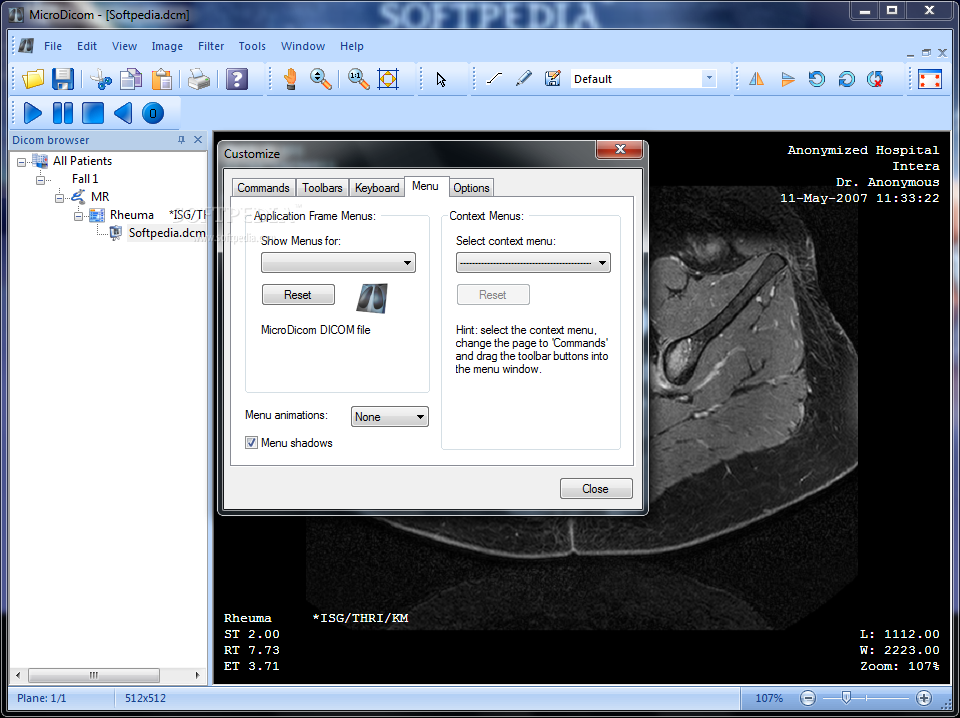
Task: Switch to the Keyboard tab
Action: pos(377,187)
